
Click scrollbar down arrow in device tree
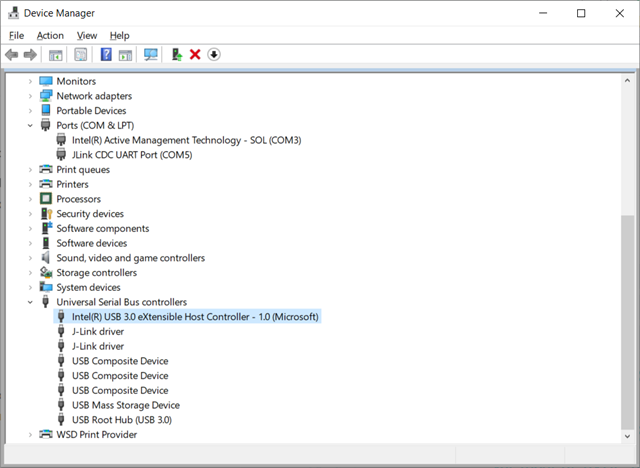pos(627,436)
